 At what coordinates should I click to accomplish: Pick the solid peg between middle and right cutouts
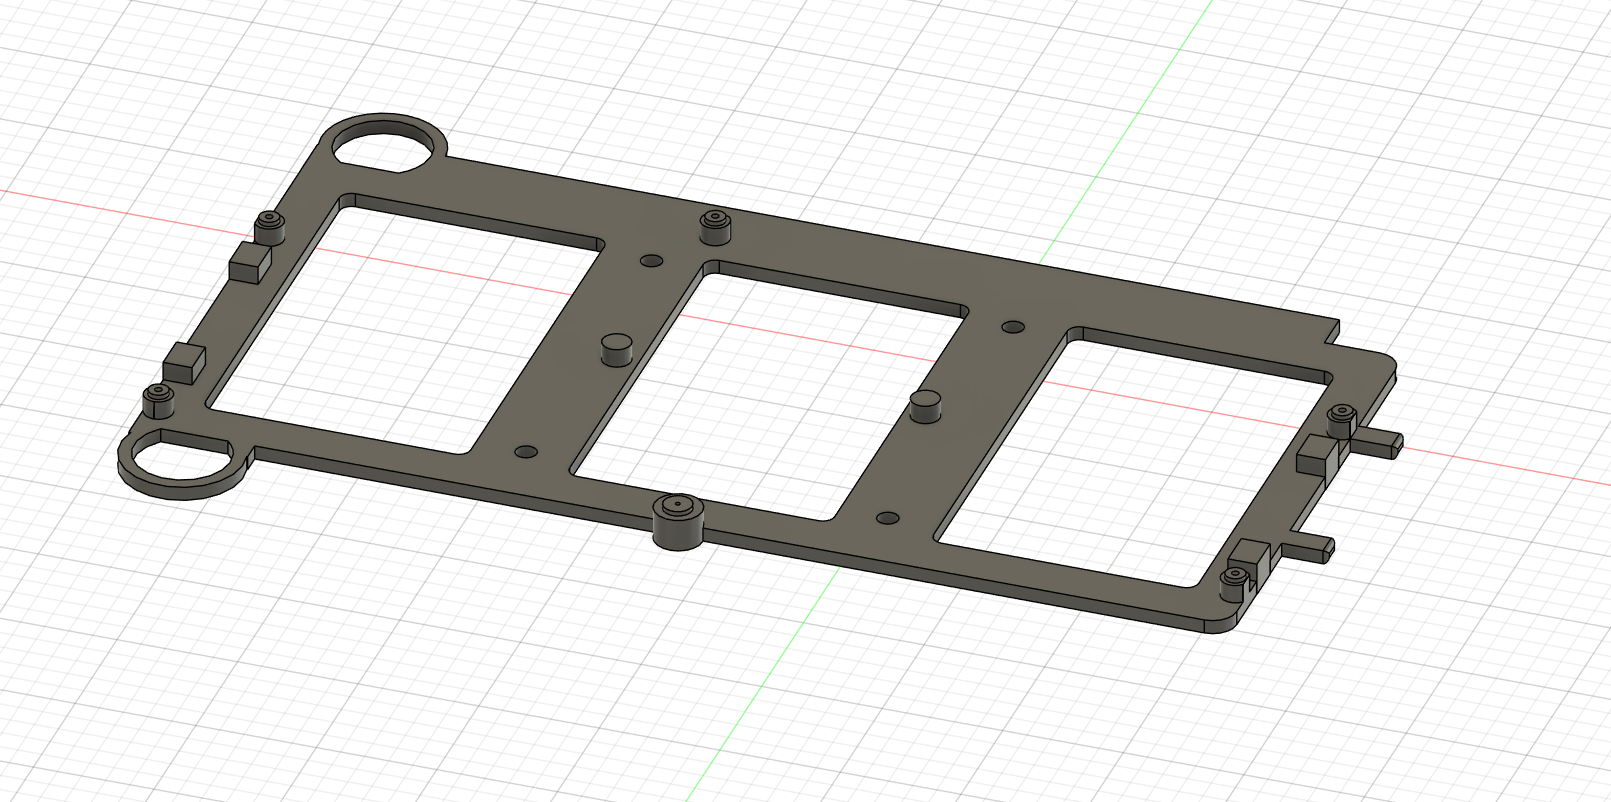(927, 407)
